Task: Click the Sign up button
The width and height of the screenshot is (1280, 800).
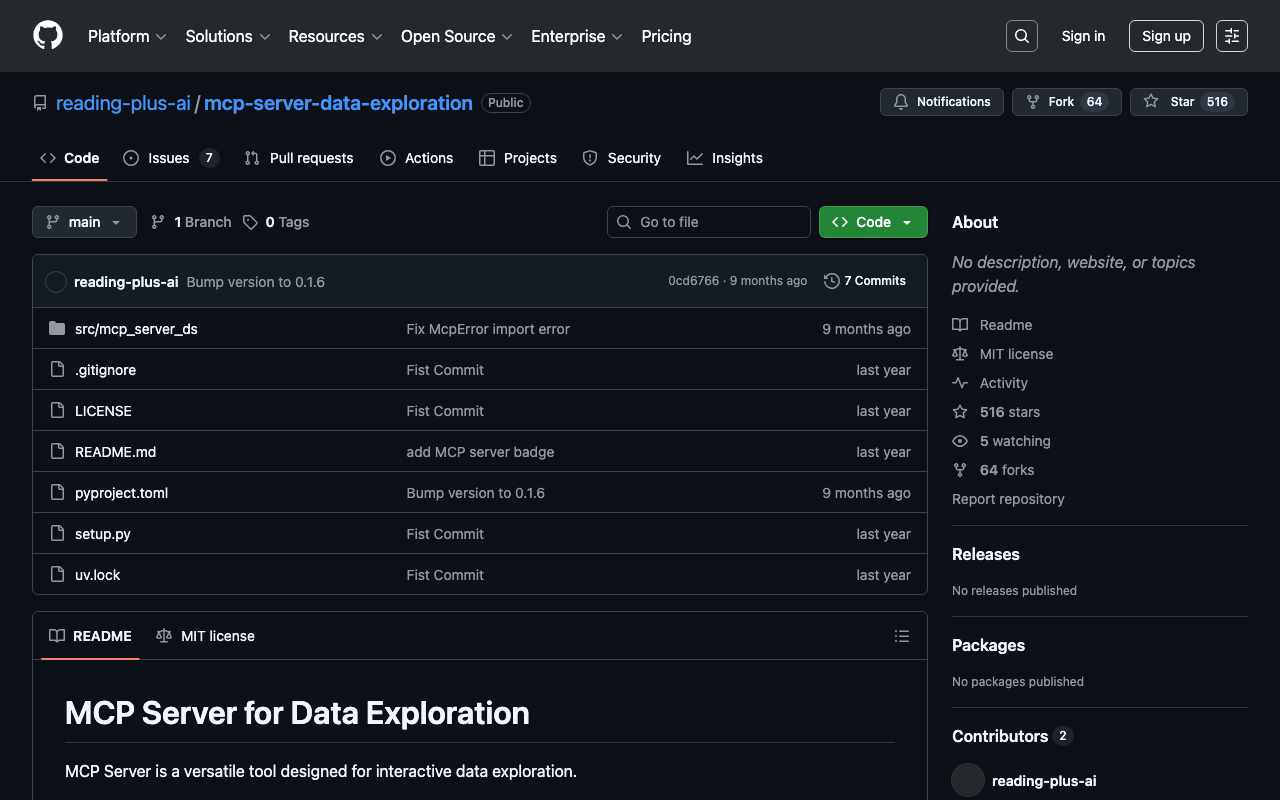Action: coord(1165,36)
